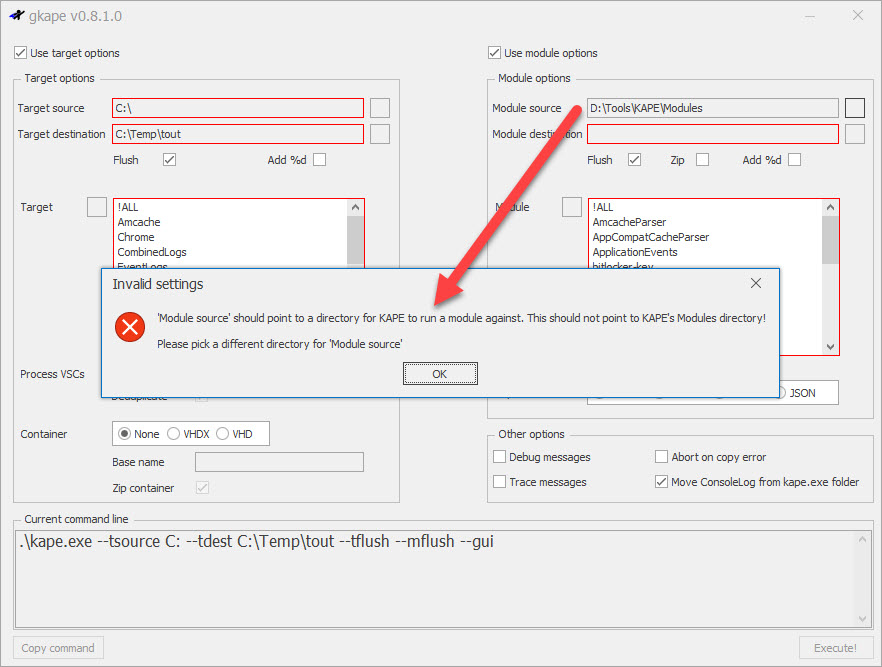Screen dimensions: 882x667
Task: Close the Invalid settings dialog with X
Action: 755,283
